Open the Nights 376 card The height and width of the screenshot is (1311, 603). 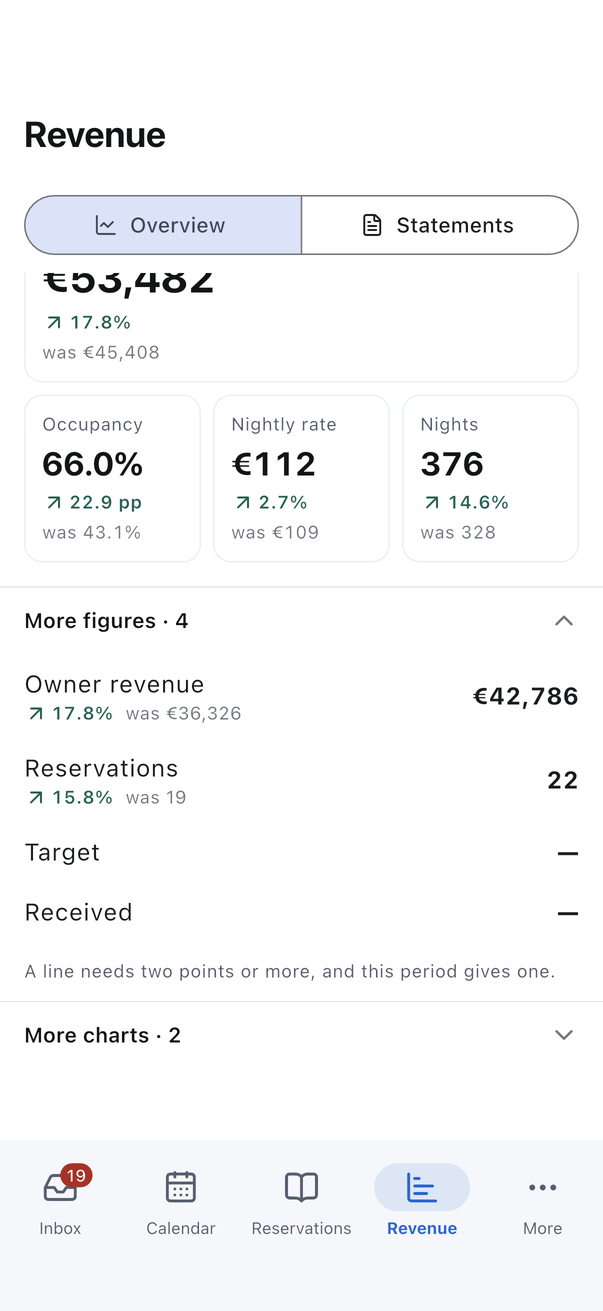point(490,478)
